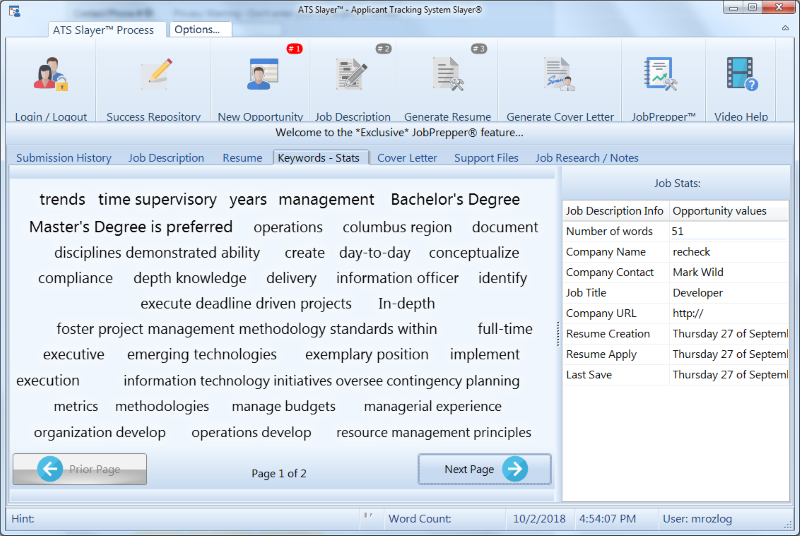The height and width of the screenshot is (536, 800).
Task: Open the Job Description ribbon icon
Action: pyautogui.click(x=352, y=74)
